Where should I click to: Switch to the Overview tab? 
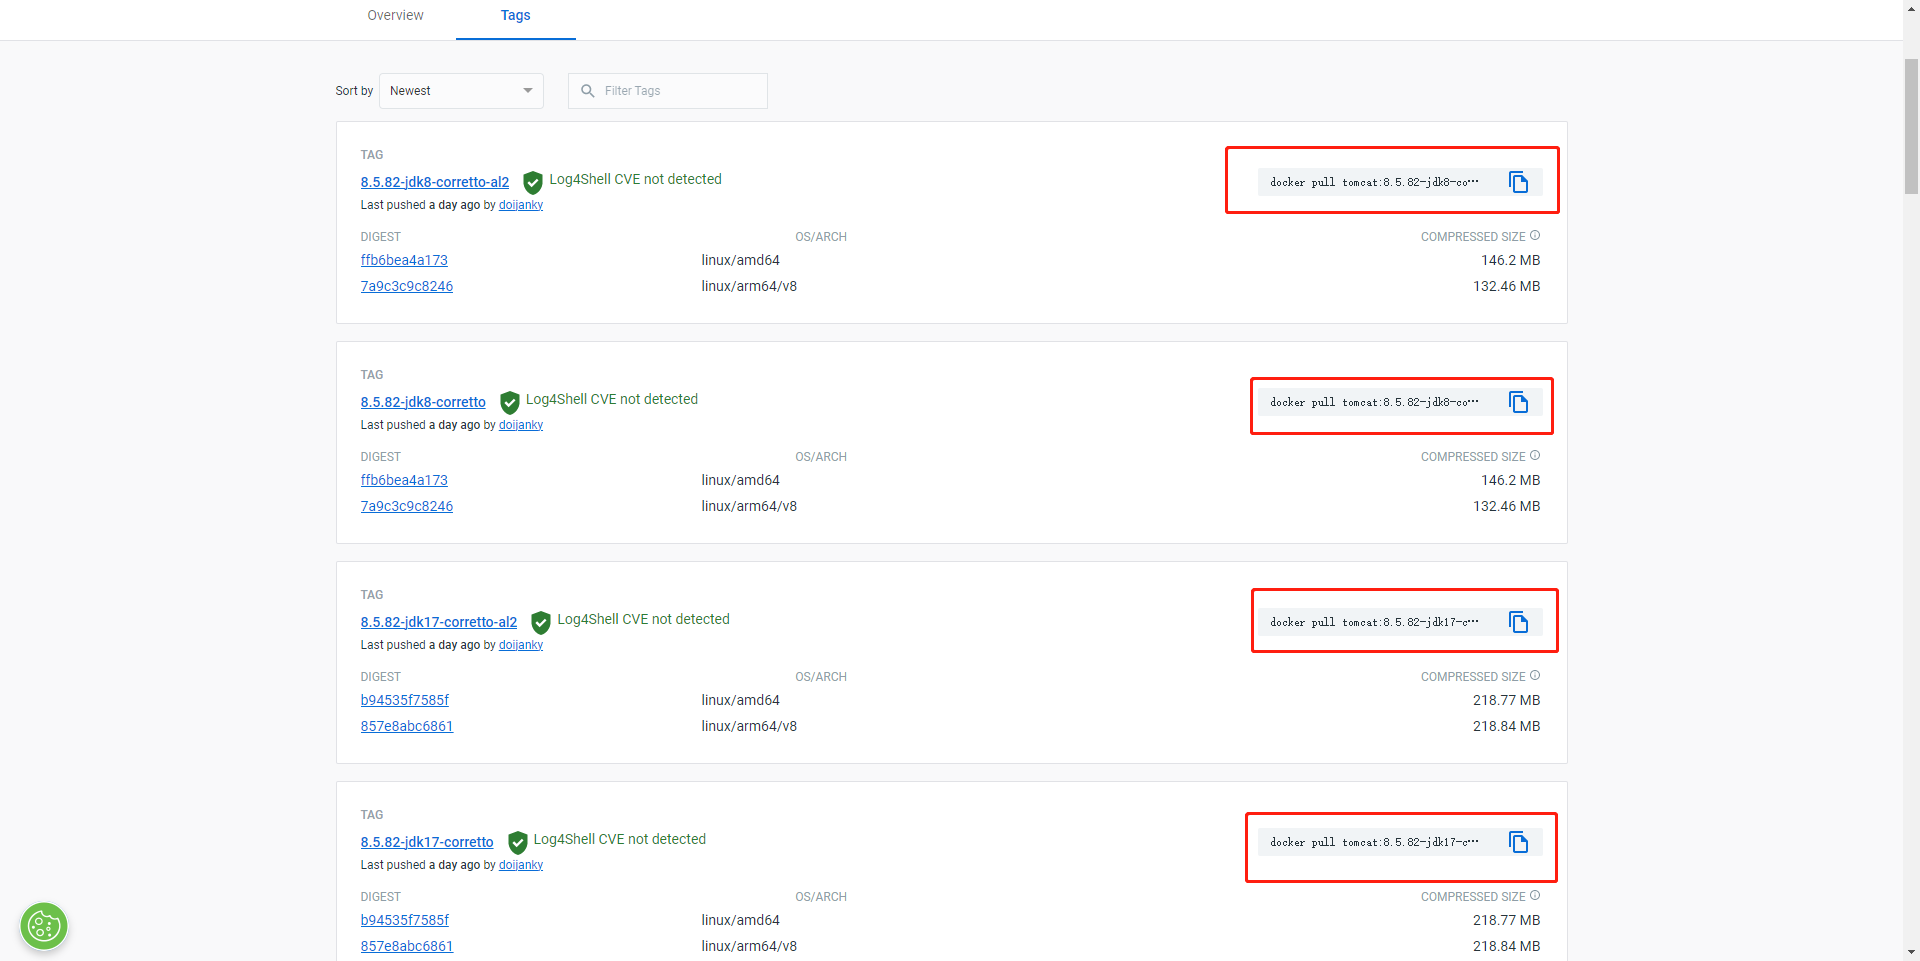click(395, 16)
